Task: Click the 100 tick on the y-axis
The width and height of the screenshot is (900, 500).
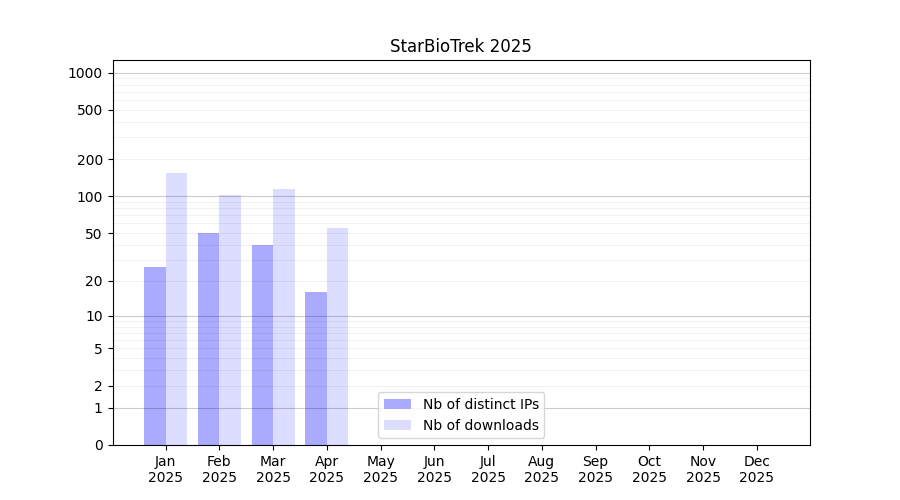Action: 91,197
